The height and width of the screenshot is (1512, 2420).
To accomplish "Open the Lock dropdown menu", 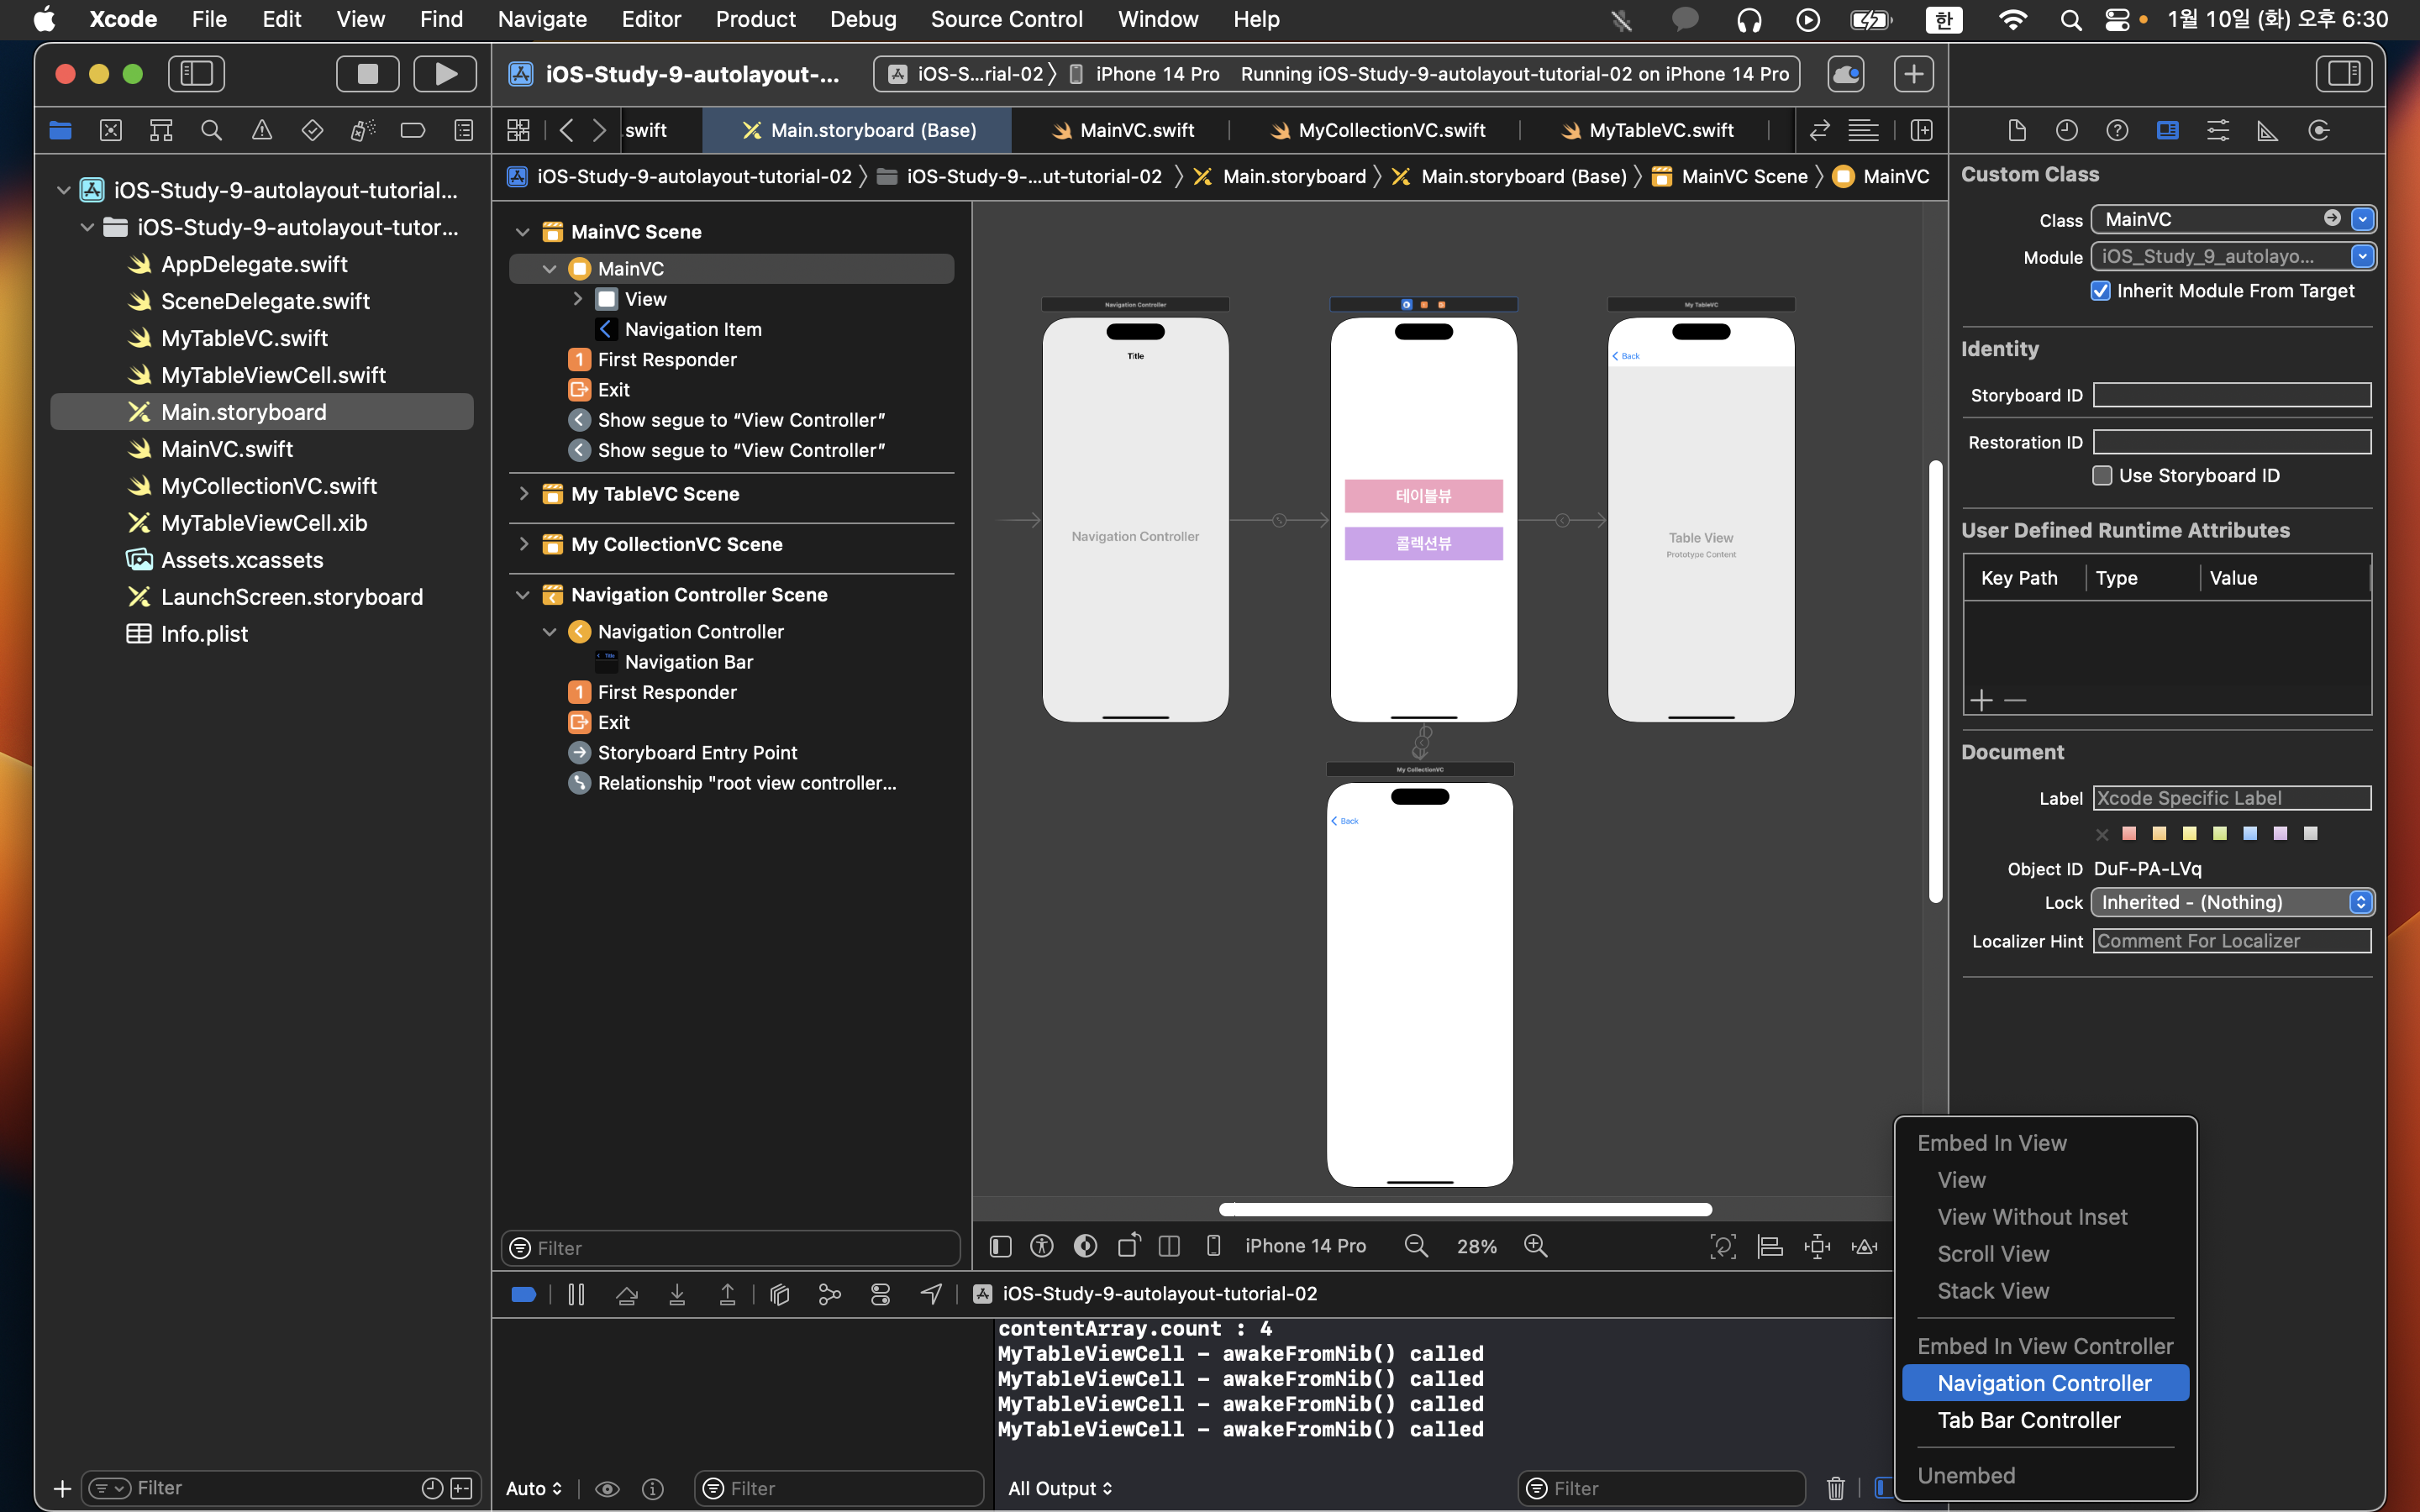I will pyautogui.click(x=2231, y=902).
